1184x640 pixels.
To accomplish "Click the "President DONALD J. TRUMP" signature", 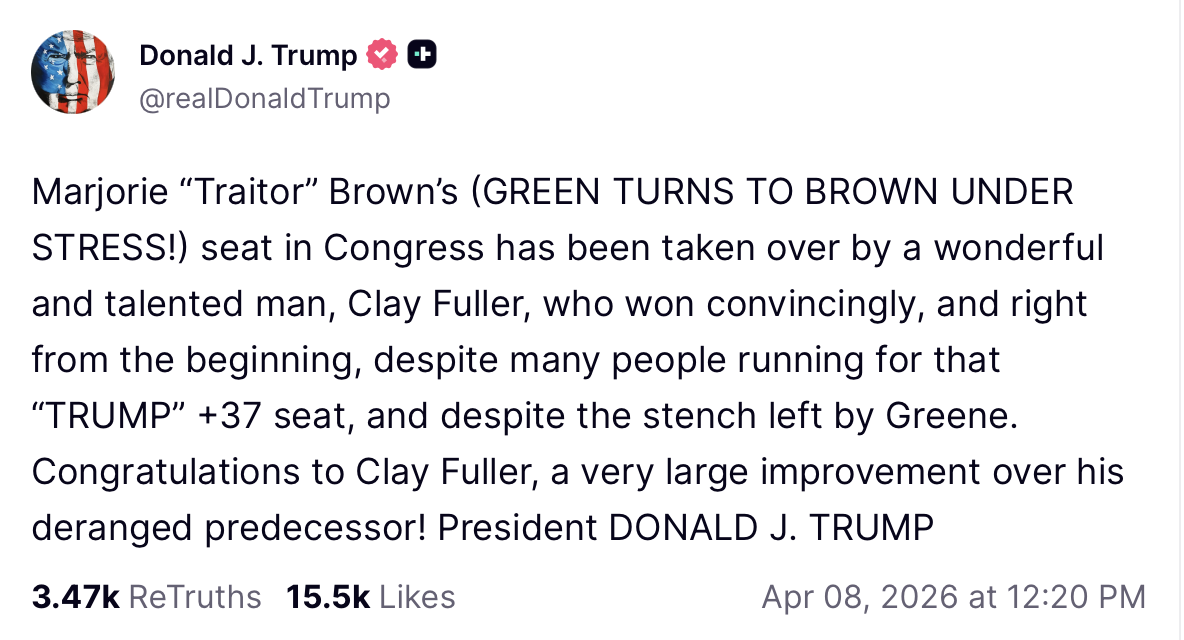I will 685,528.
